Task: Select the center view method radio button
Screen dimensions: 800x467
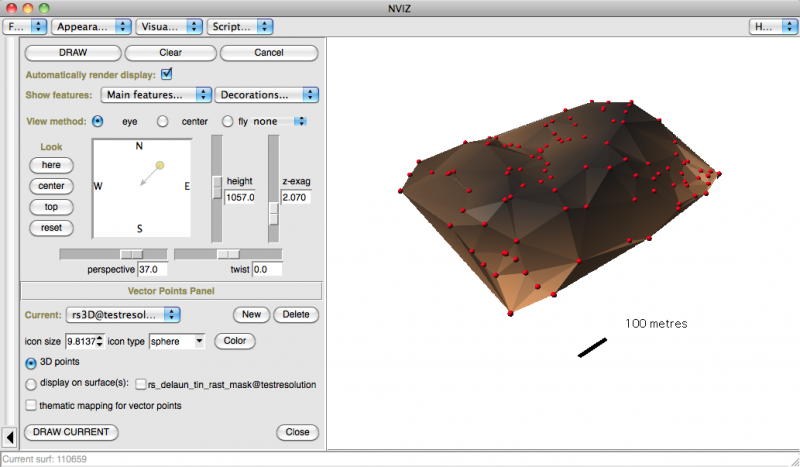Action: pyautogui.click(x=163, y=121)
